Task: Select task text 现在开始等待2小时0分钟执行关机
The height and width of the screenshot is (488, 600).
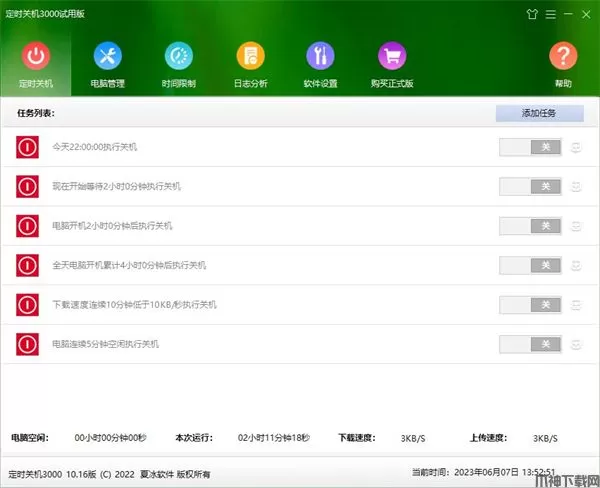Action: pos(116,186)
